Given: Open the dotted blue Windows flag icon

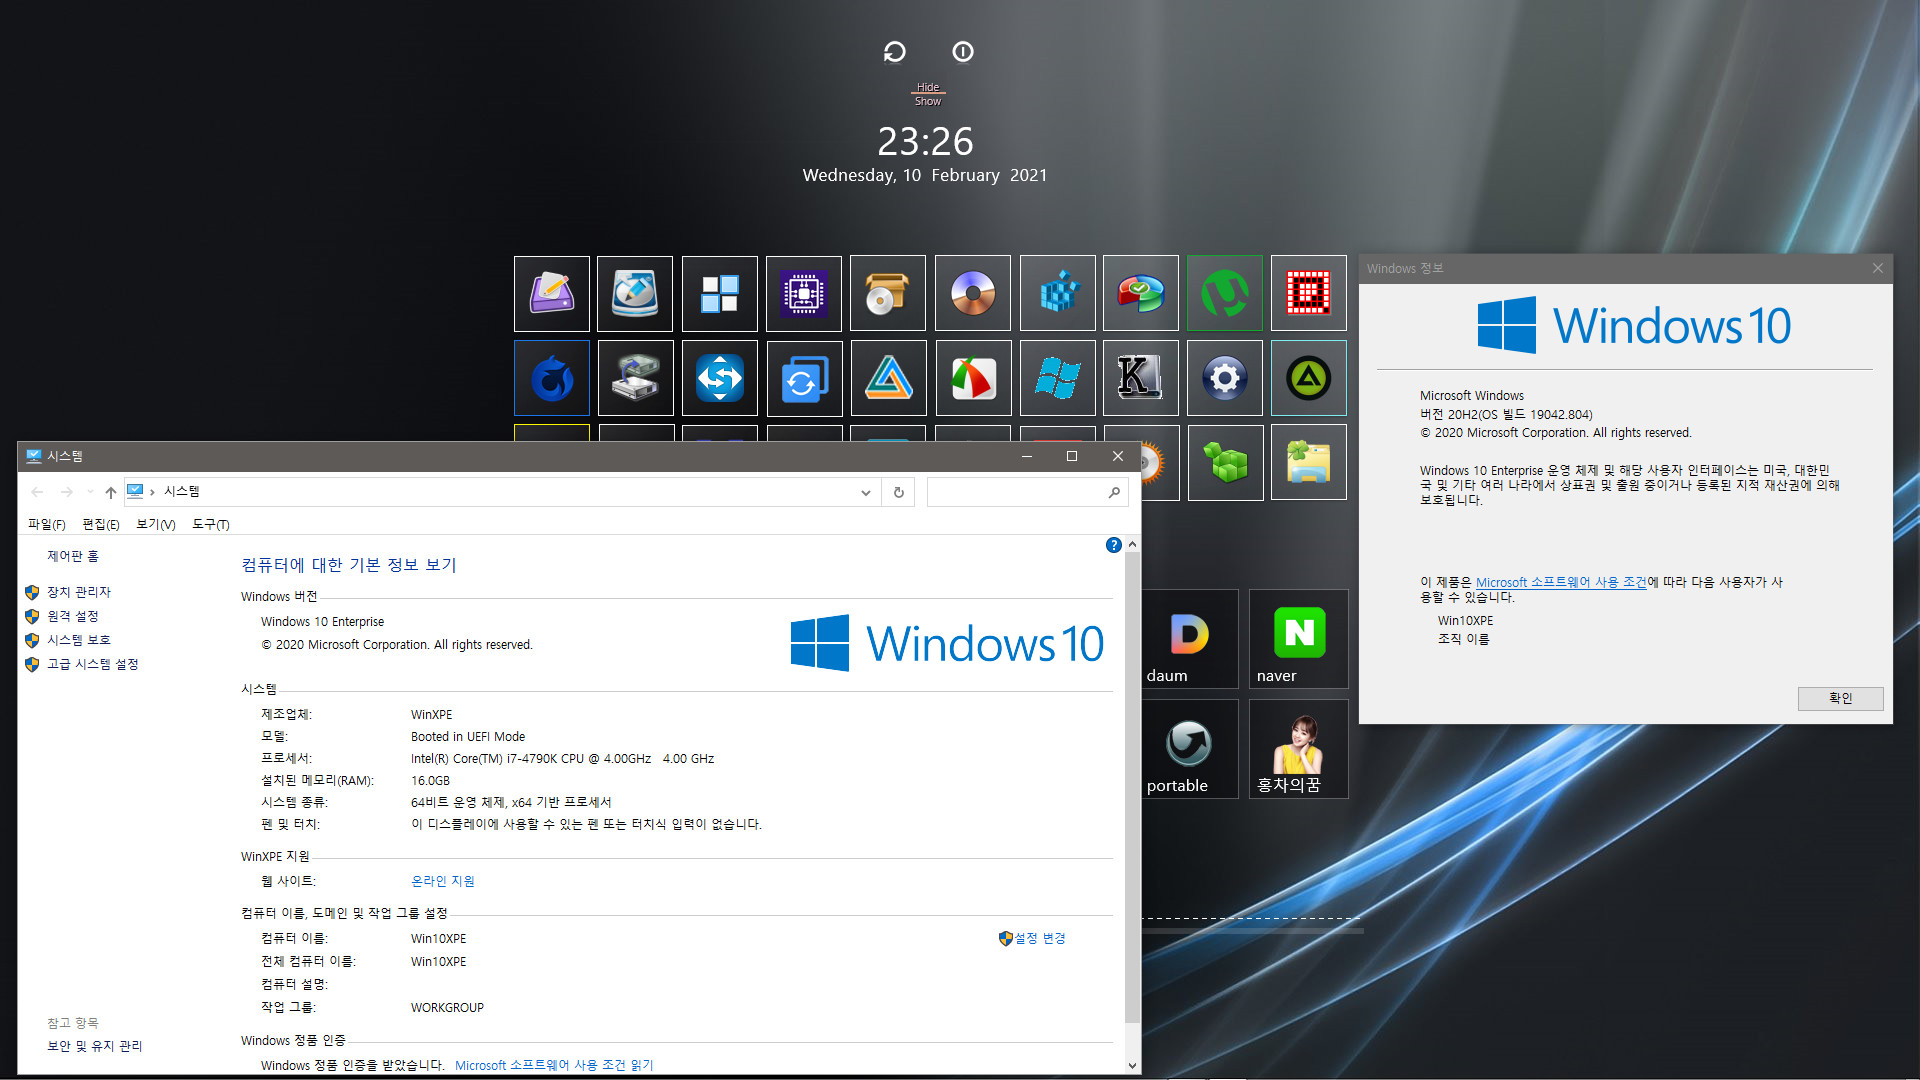Looking at the screenshot, I should [x=1057, y=378].
